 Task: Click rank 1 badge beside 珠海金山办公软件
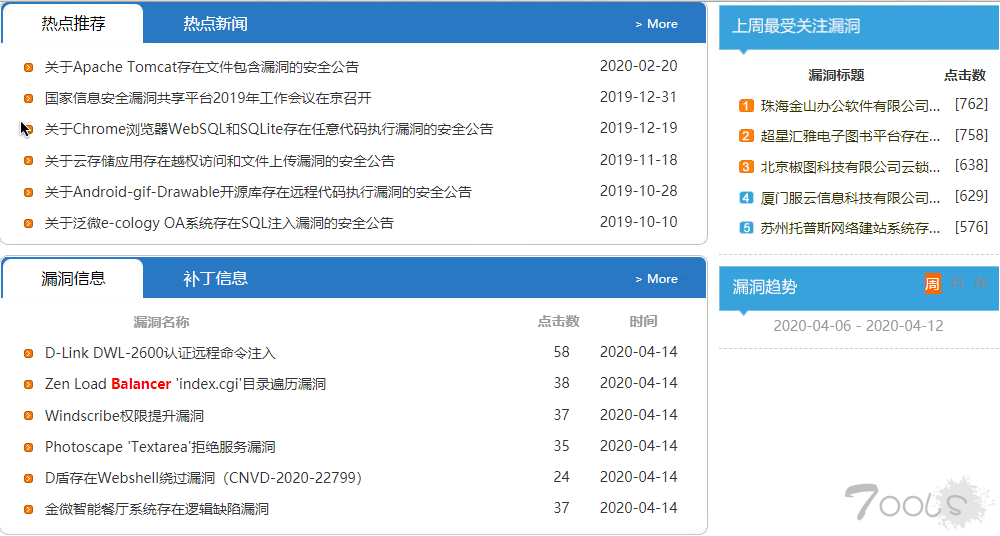tap(746, 105)
